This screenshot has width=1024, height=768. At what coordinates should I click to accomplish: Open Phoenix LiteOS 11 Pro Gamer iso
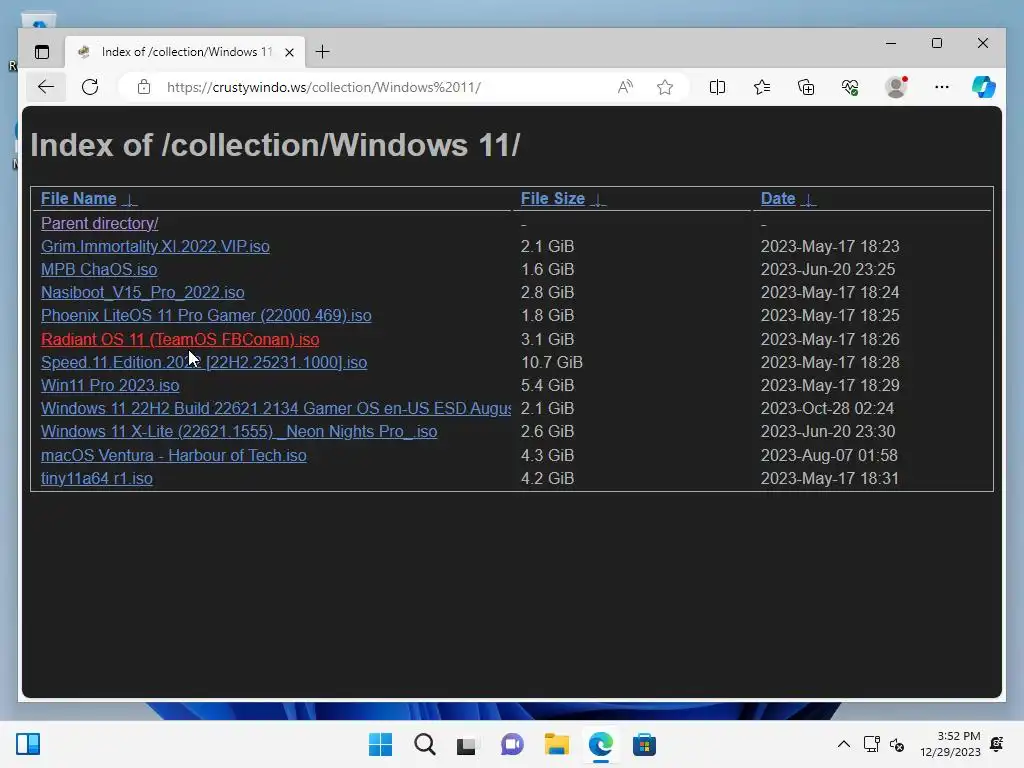[206, 315]
